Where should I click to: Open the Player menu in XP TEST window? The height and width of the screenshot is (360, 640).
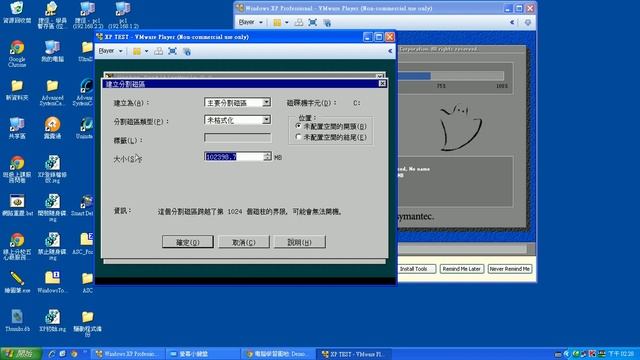[110, 51]
